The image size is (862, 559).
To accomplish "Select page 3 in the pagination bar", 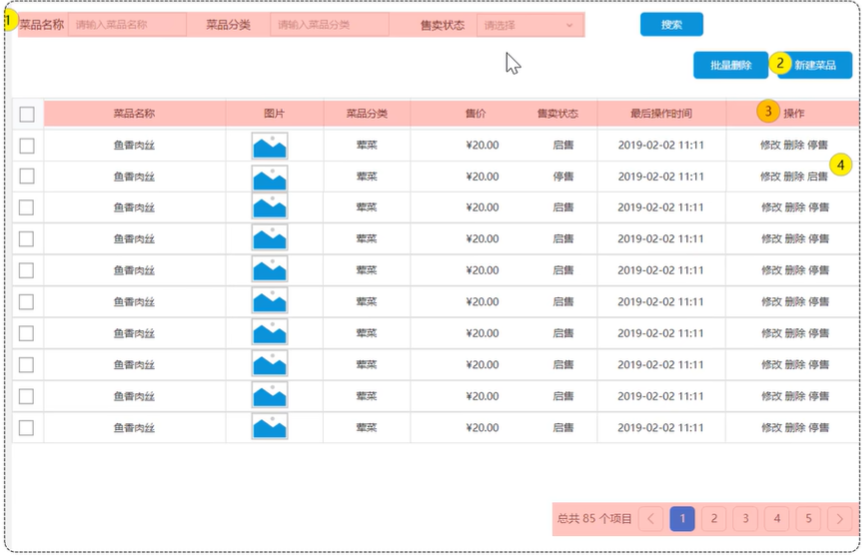I will (745, 519).
